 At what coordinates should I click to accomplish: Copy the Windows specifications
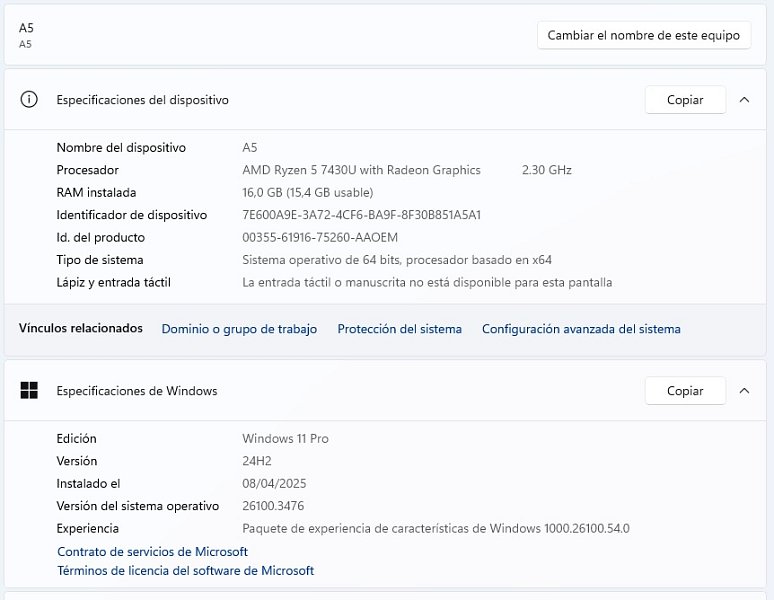point(685,391)
